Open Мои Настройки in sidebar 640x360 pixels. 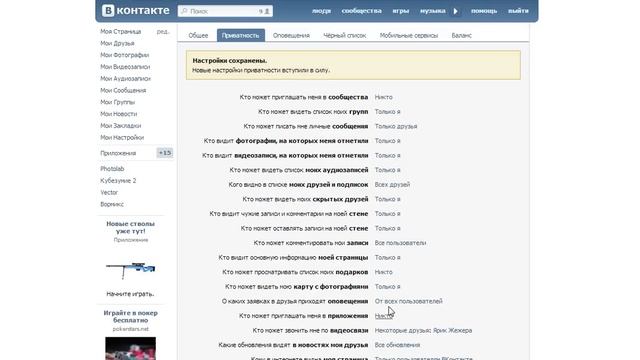coord(122,138)
